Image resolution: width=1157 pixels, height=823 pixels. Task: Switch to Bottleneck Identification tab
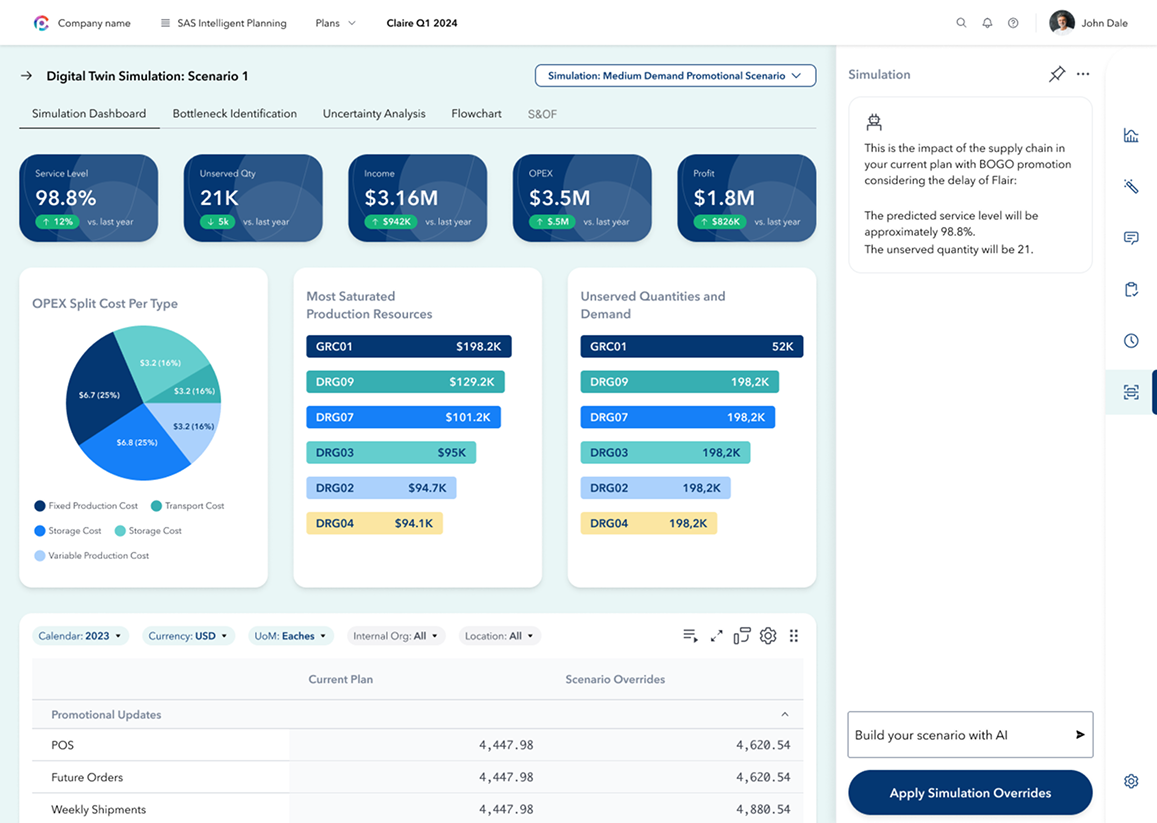pyautogui.click(x=235, y=114)
